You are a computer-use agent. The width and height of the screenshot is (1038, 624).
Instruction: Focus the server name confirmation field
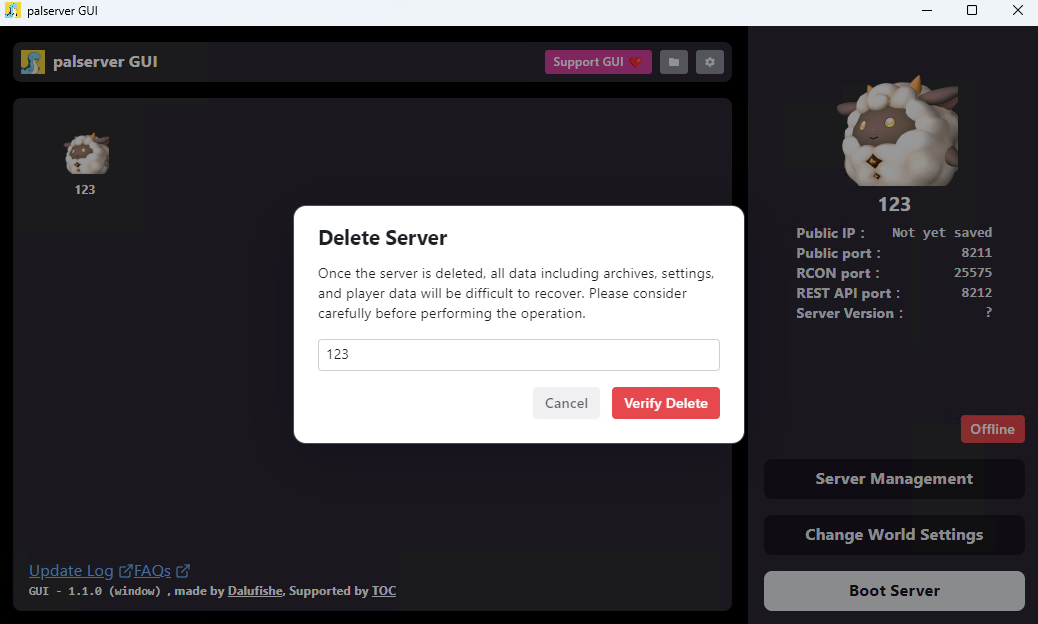[x=518, y=355]
